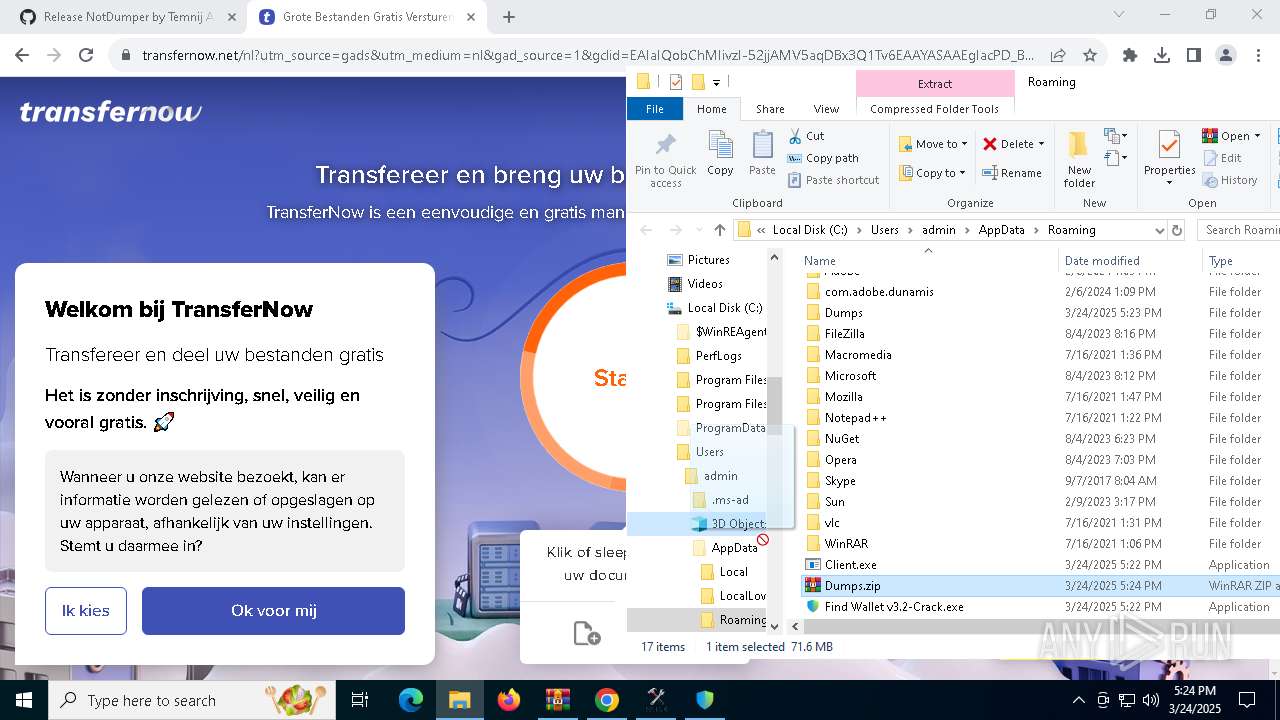The image size is (1280, 720).
Task: Click the Copy ribbon icon
Action: (720, 153)
